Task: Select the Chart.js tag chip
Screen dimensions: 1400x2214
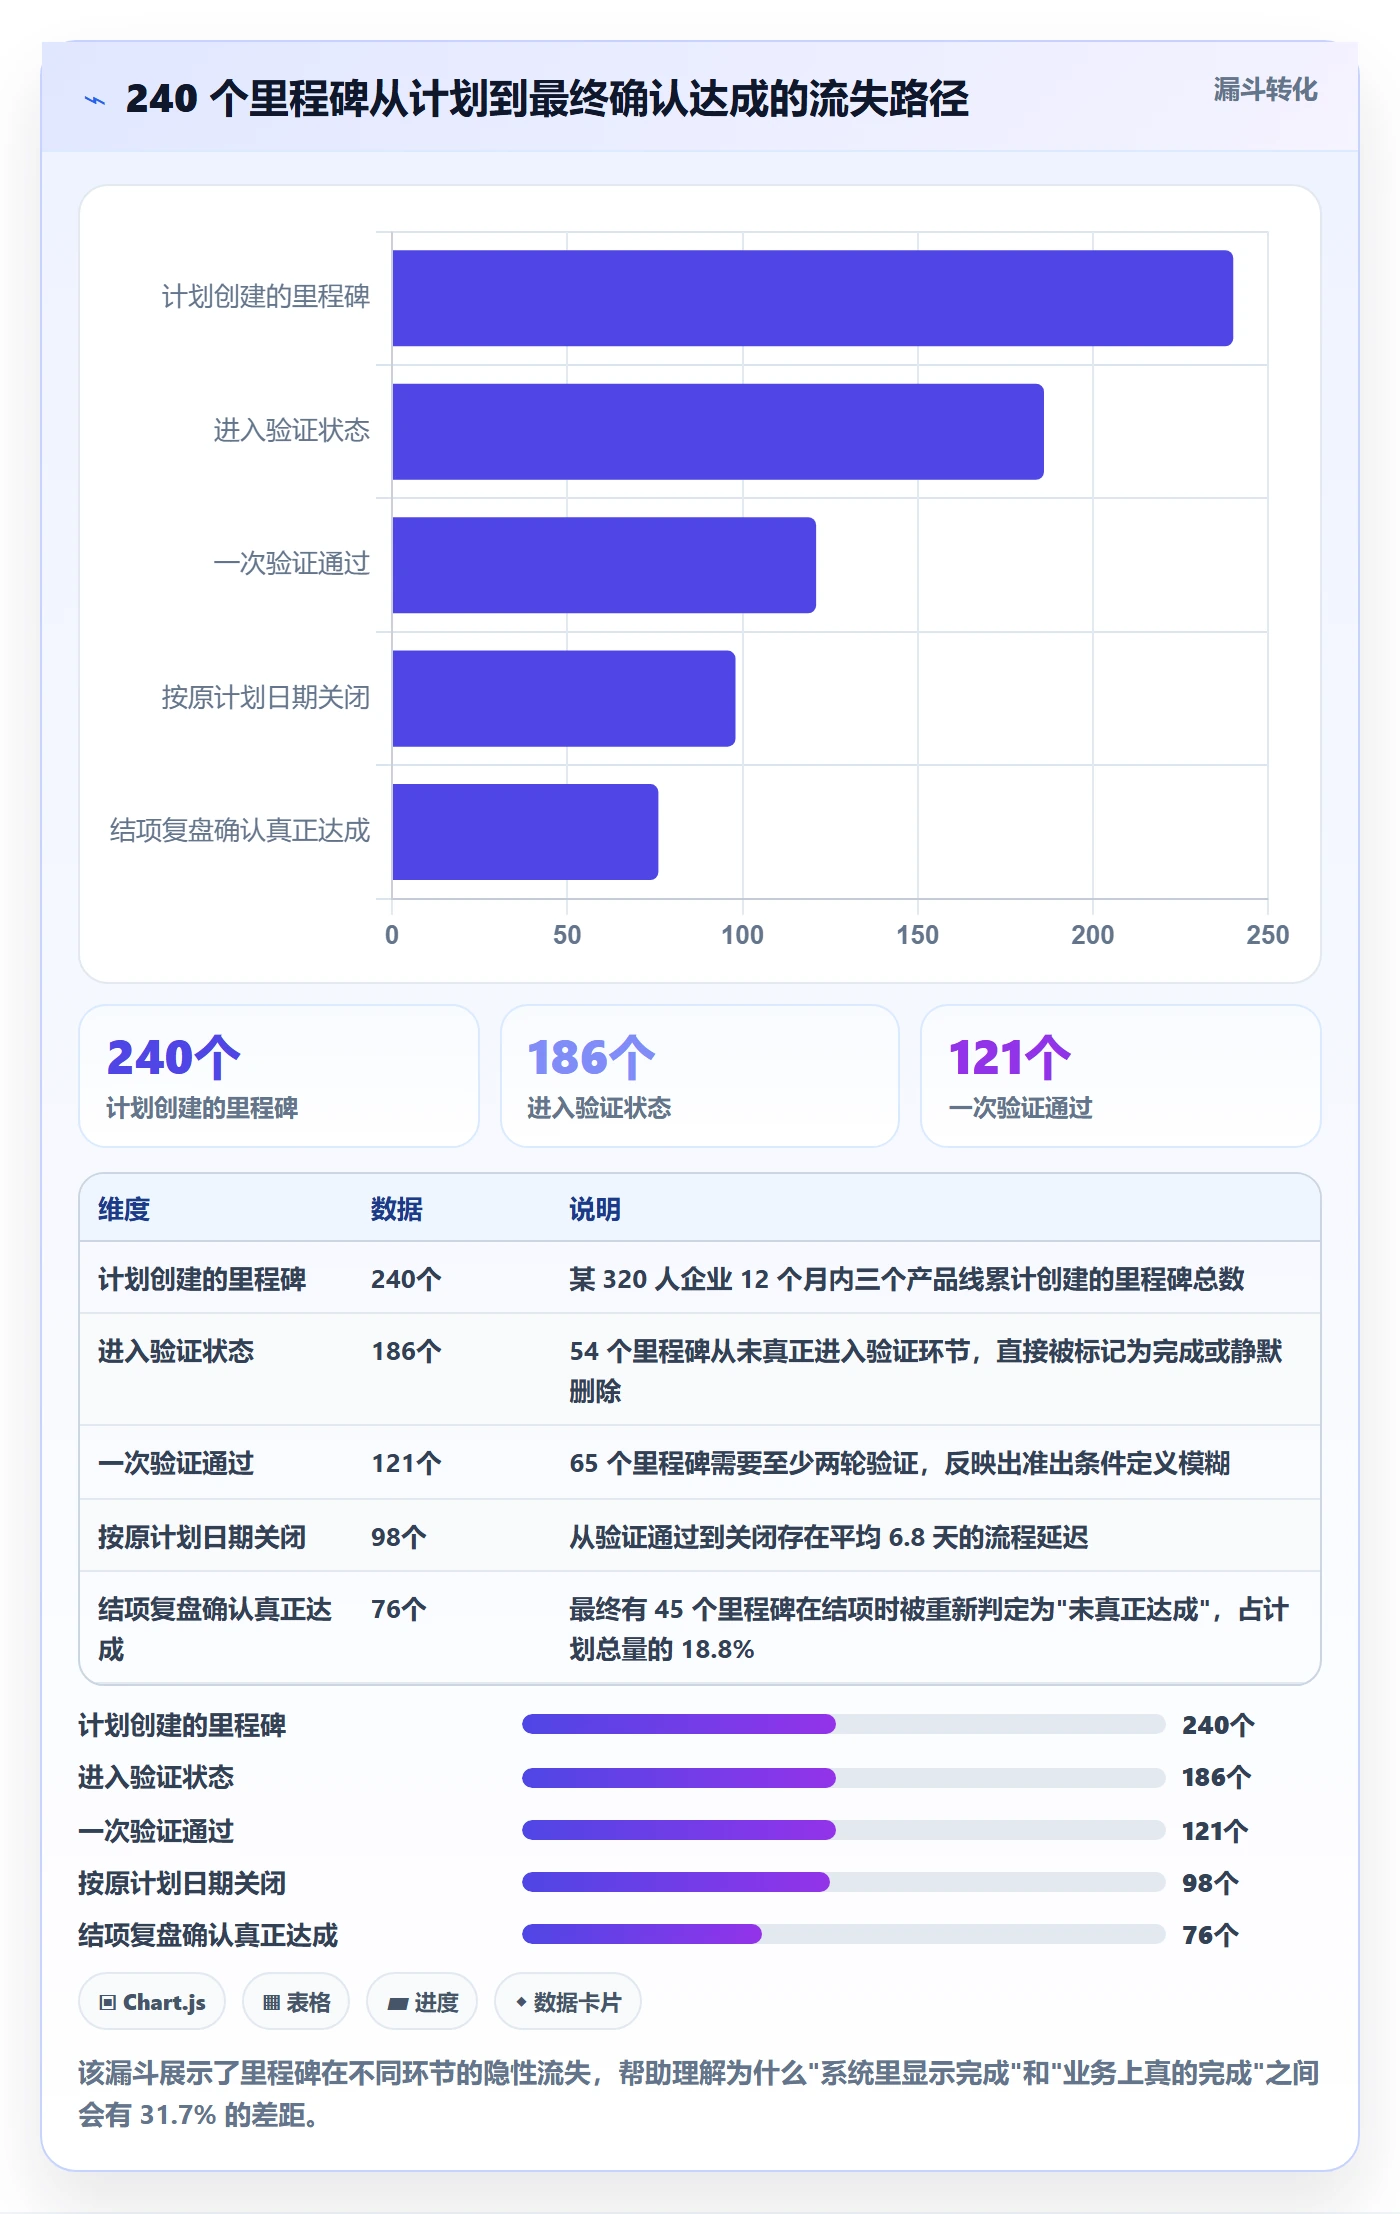Action: (152, 2002)
